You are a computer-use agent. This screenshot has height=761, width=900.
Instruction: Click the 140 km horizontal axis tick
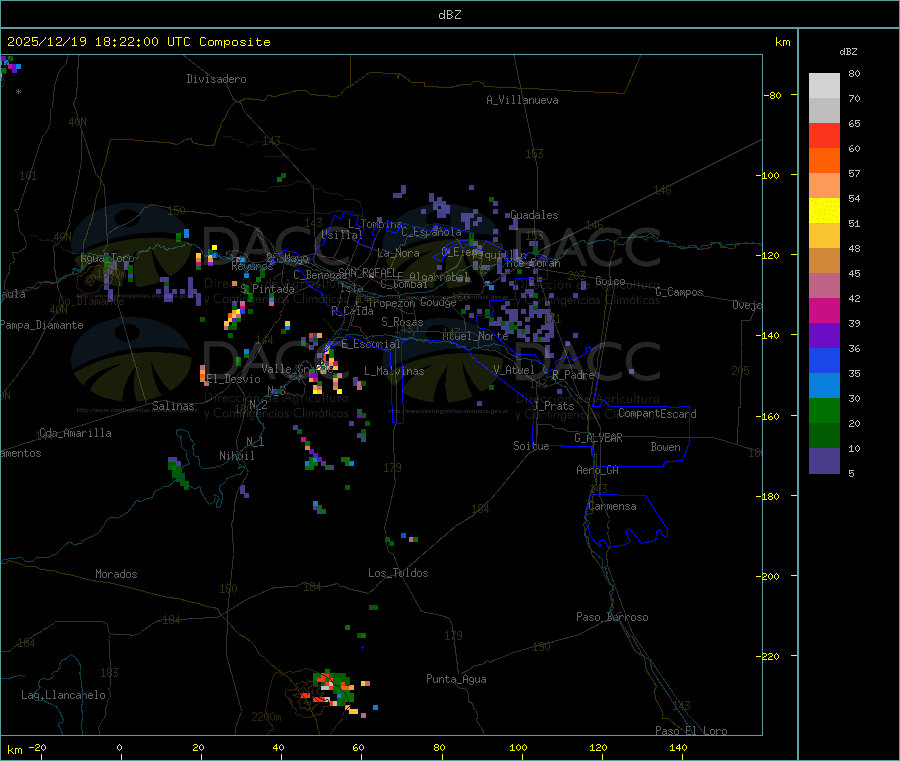pyautogui.click(x=678, y=747)
